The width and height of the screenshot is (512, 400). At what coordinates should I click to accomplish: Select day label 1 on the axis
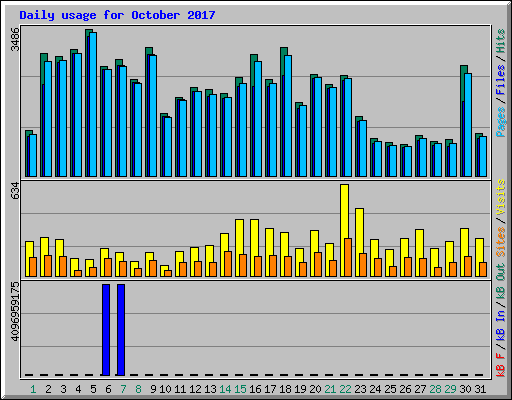pyautogui.click(x=33, y=389)
